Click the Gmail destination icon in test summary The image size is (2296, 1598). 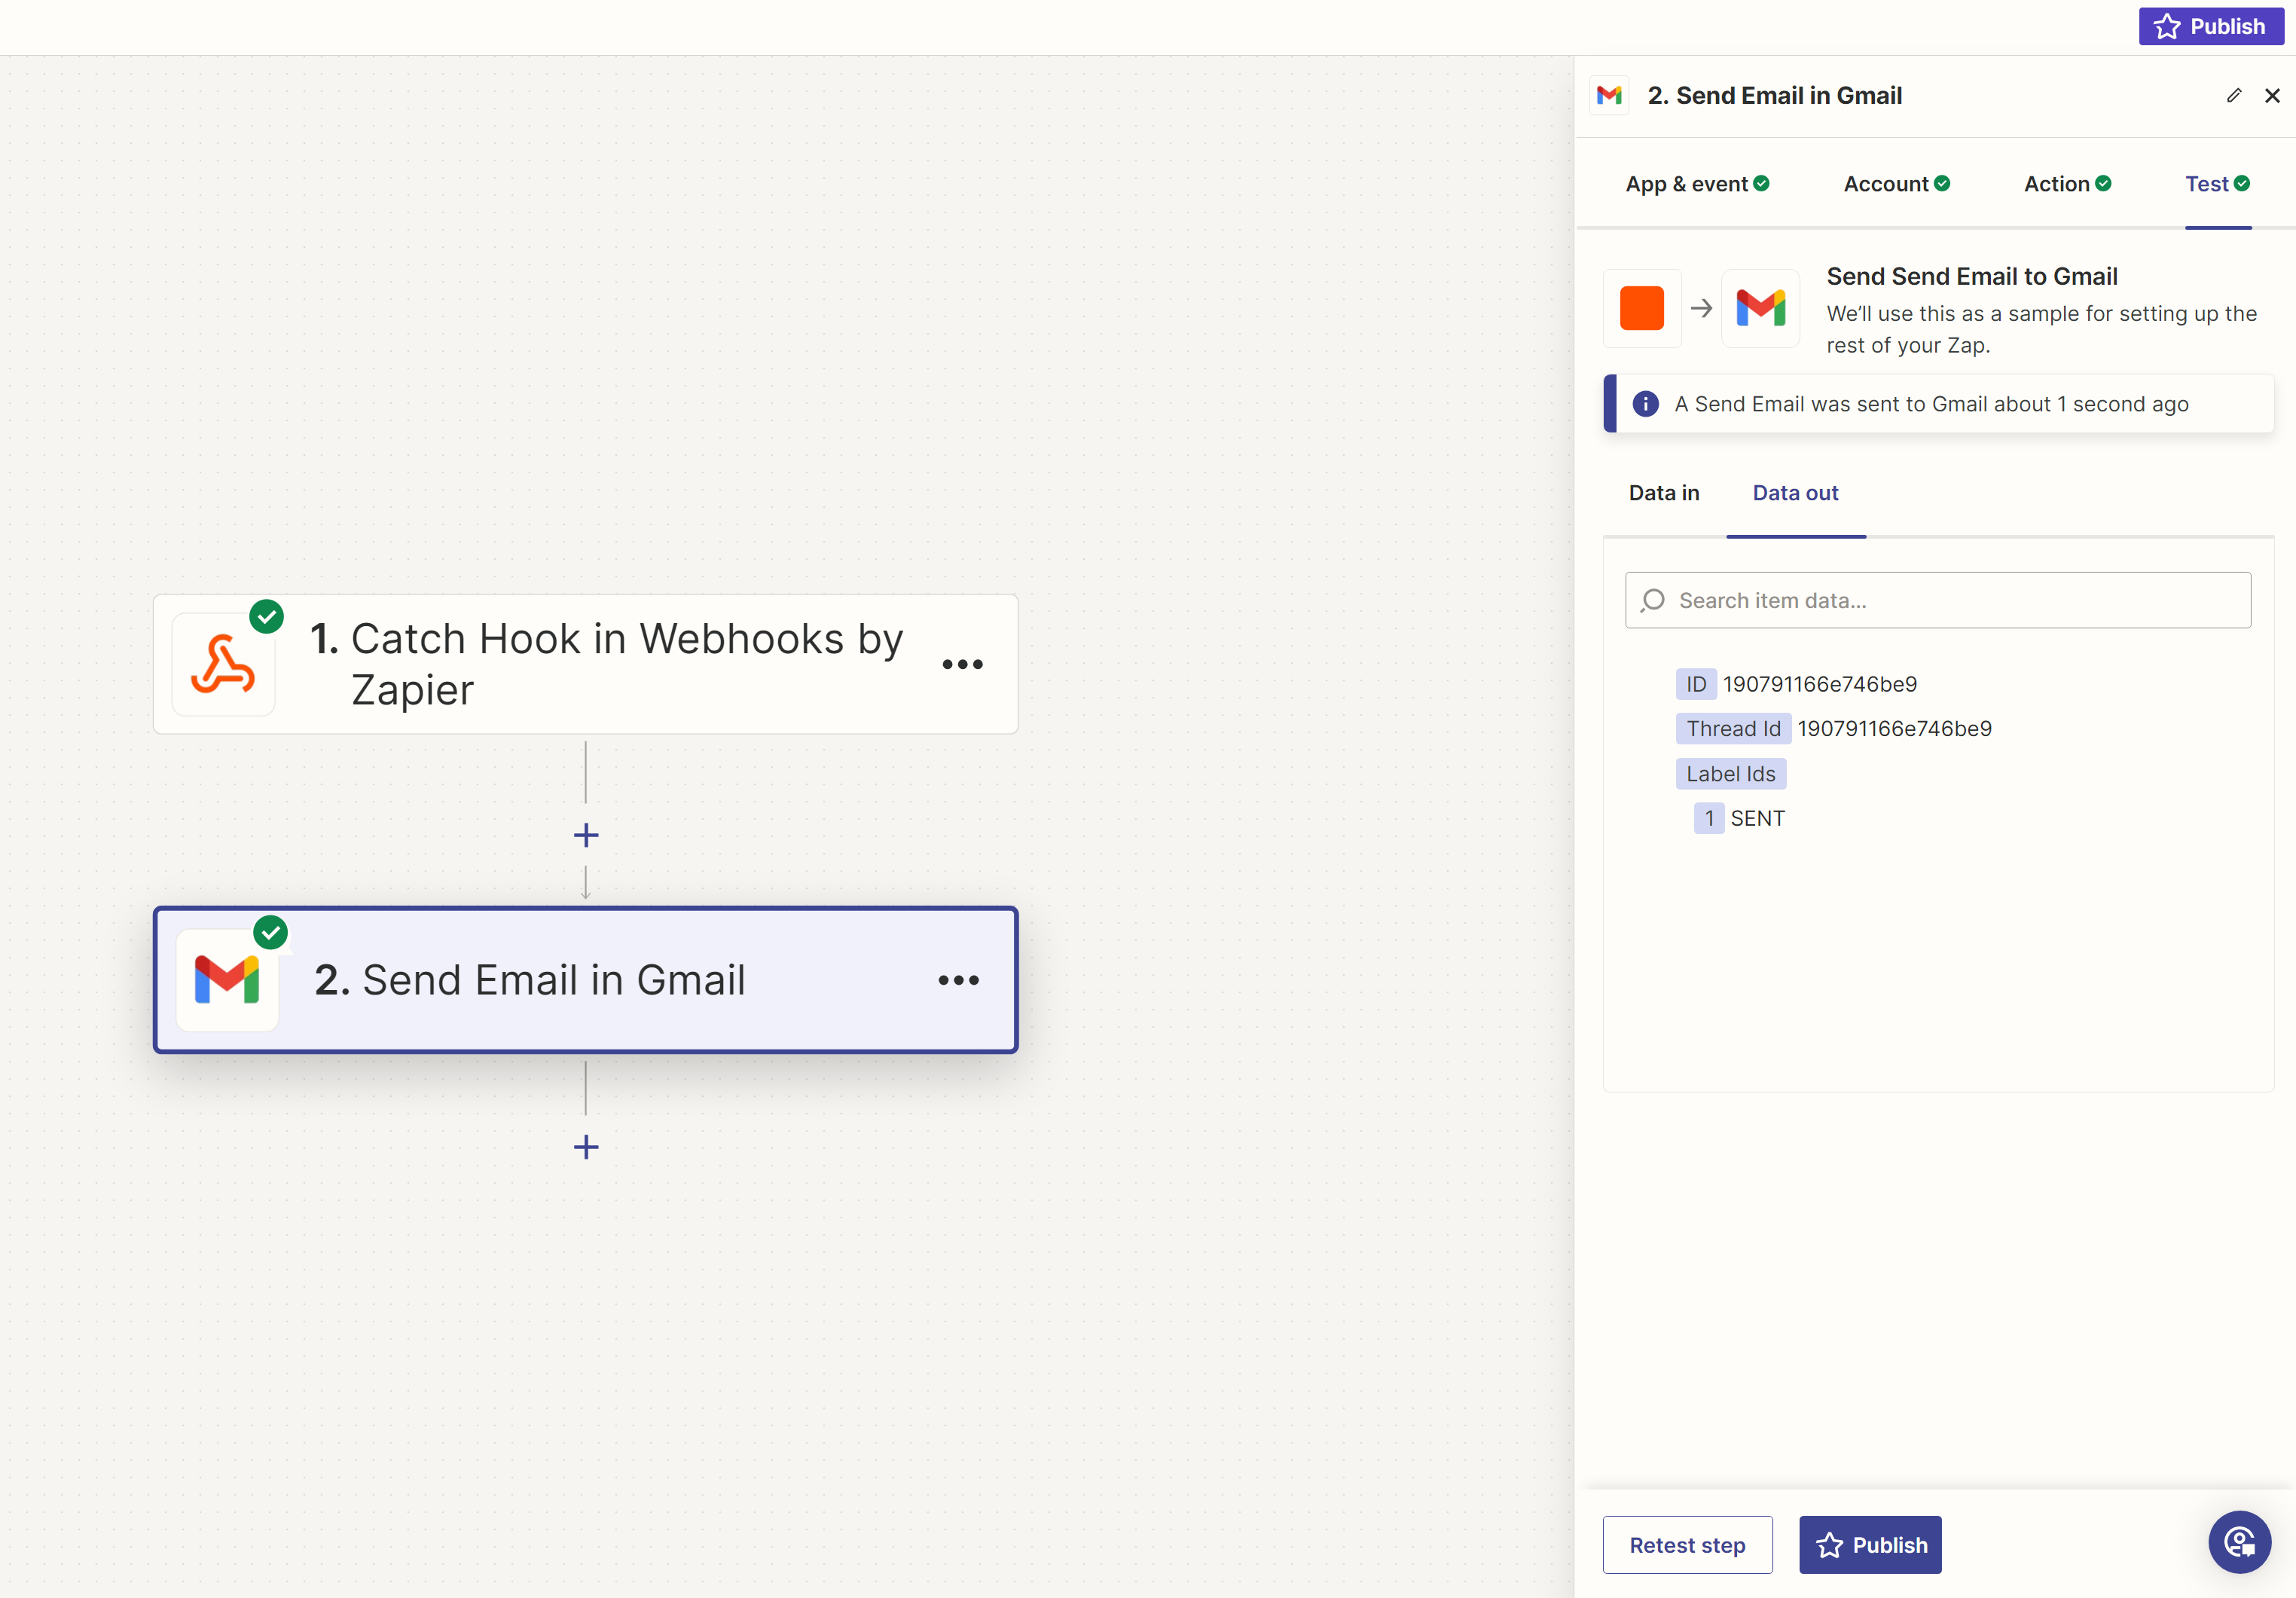click(x=1760, y=308)
